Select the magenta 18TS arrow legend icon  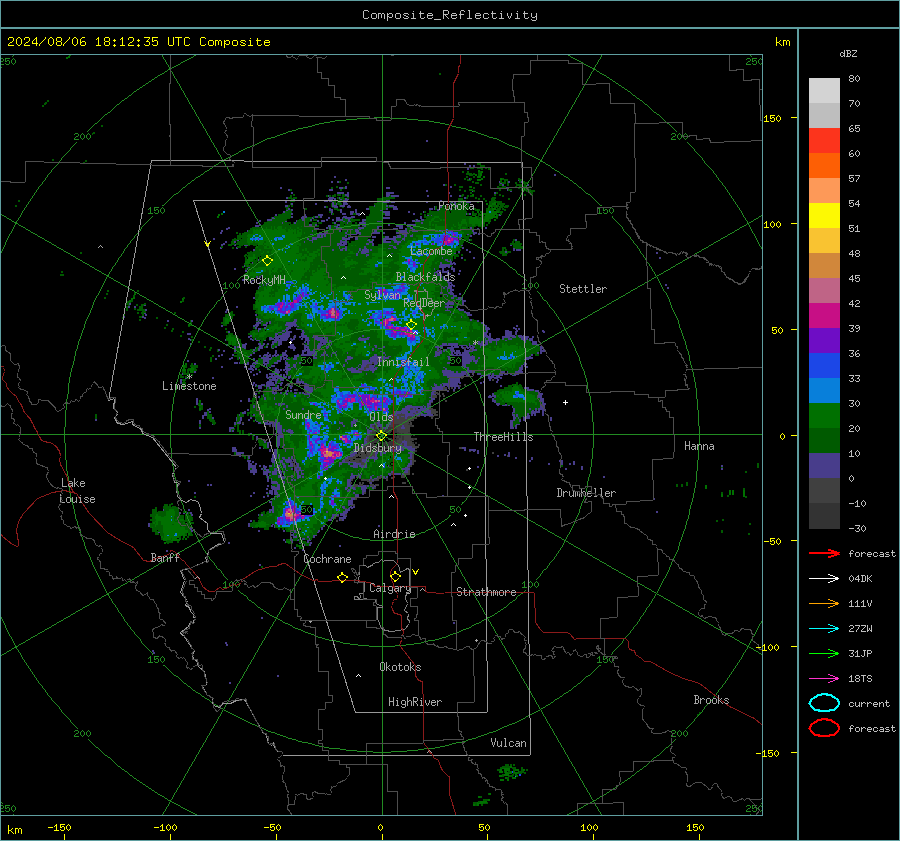[824, 679]
